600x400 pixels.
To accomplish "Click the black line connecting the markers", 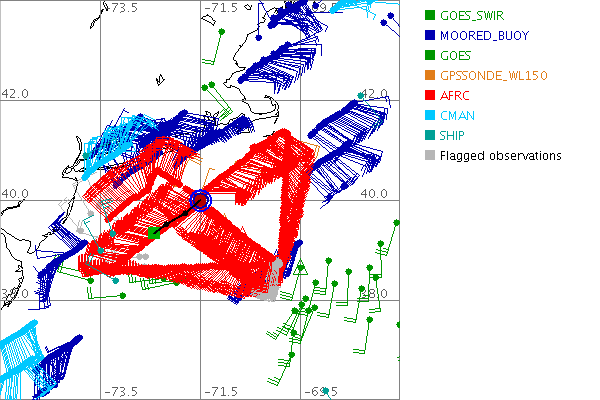I will tap(177, 217).
